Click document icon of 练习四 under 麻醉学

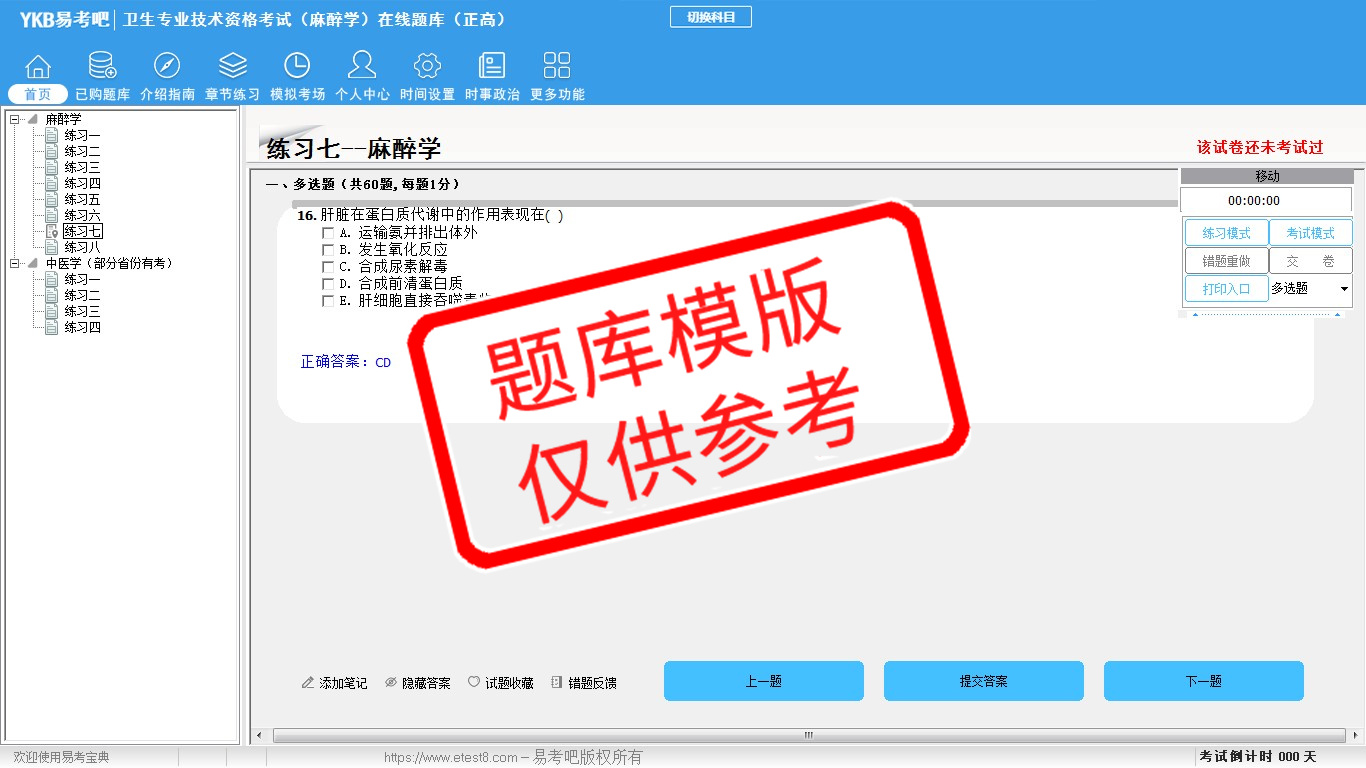coord(52,184)
